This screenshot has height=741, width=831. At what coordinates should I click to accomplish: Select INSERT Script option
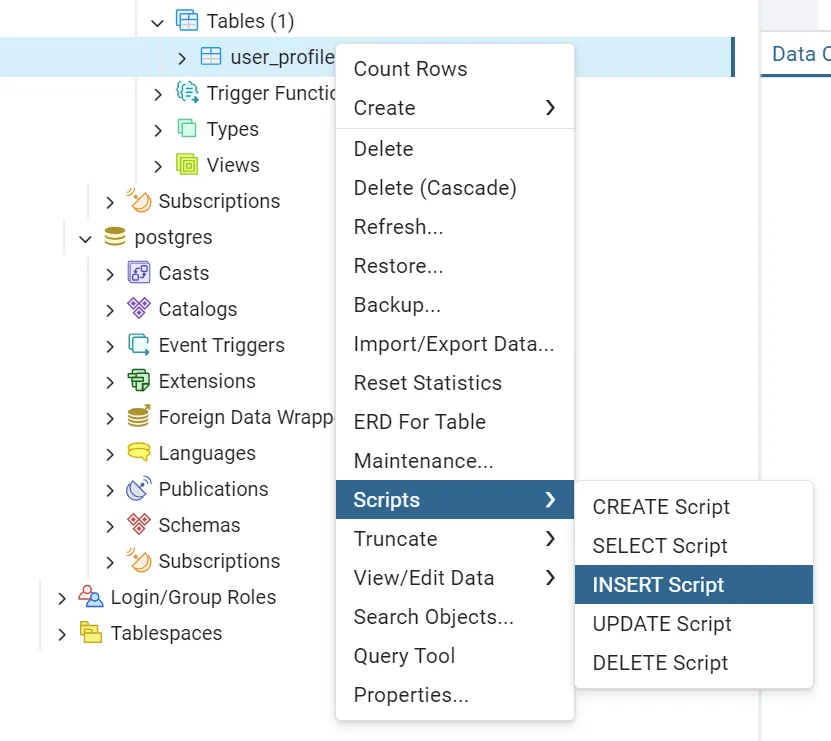[694, 585]
